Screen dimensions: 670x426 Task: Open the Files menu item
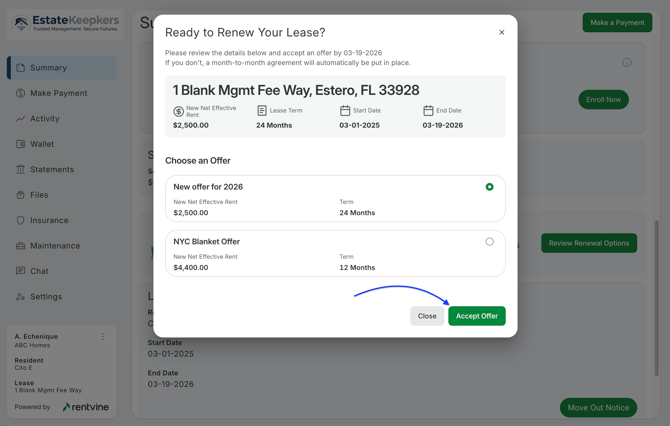[39, 195]
